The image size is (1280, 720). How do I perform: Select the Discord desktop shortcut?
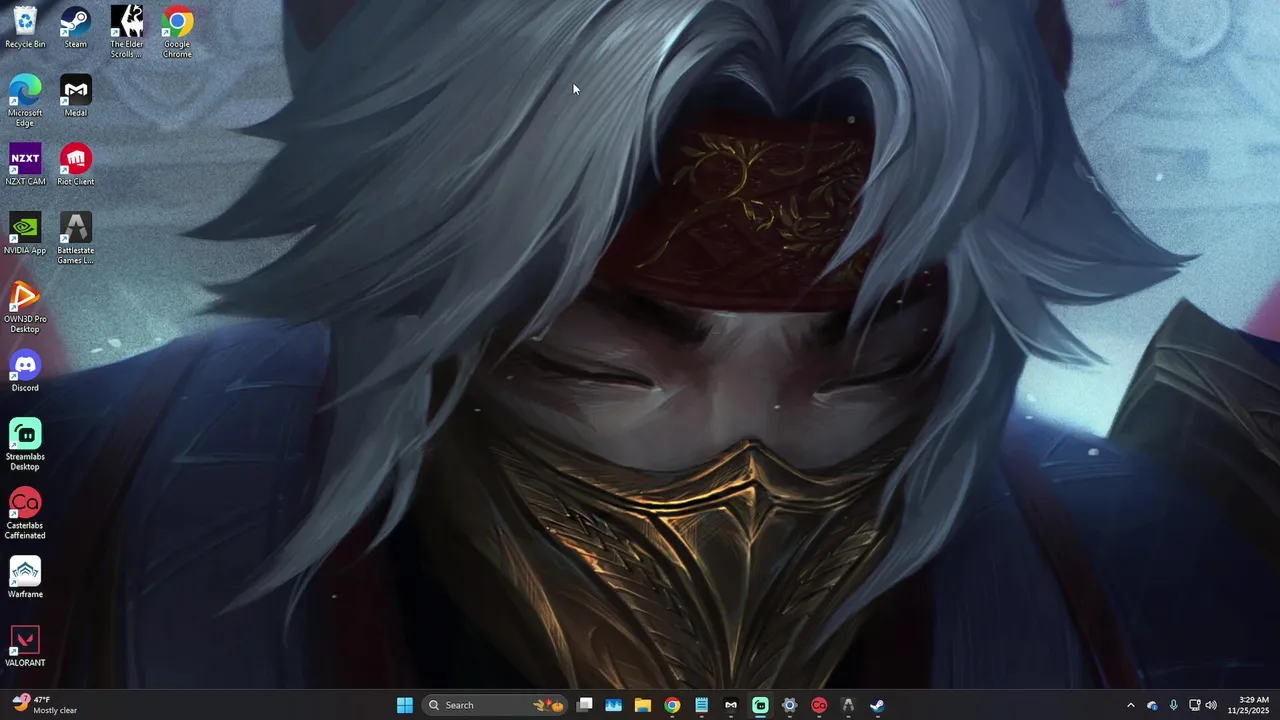click(25, 371)
